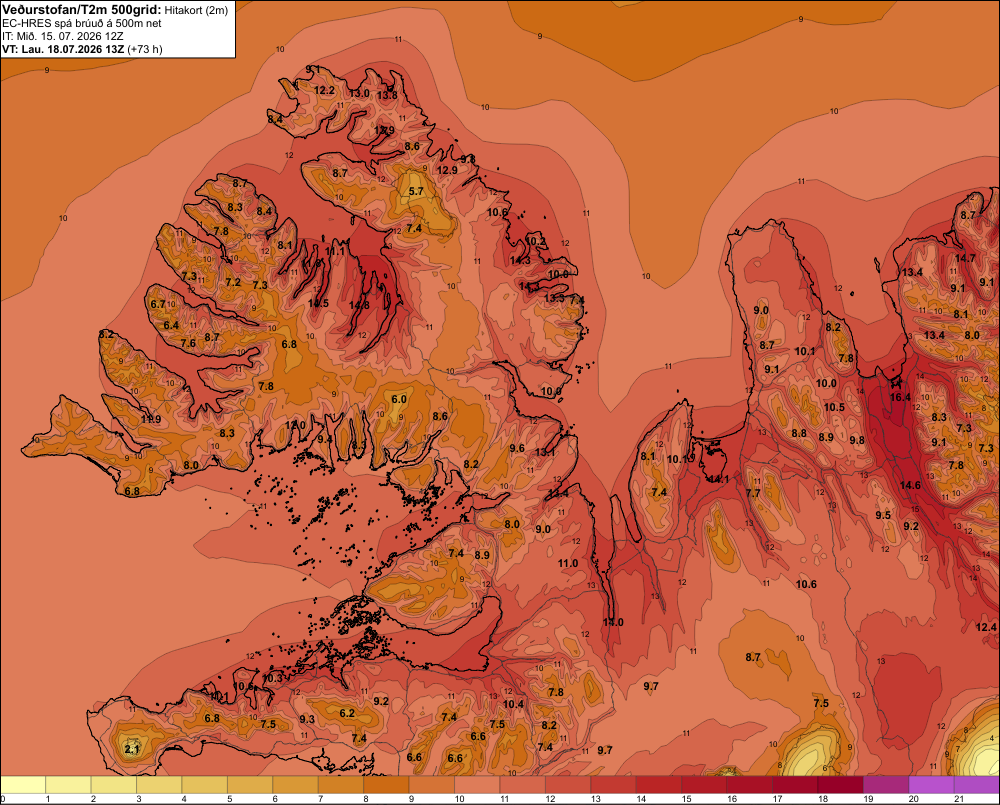Click the temperature value '8.8'
Screen dimensions: 1000x805
[799, 433]
